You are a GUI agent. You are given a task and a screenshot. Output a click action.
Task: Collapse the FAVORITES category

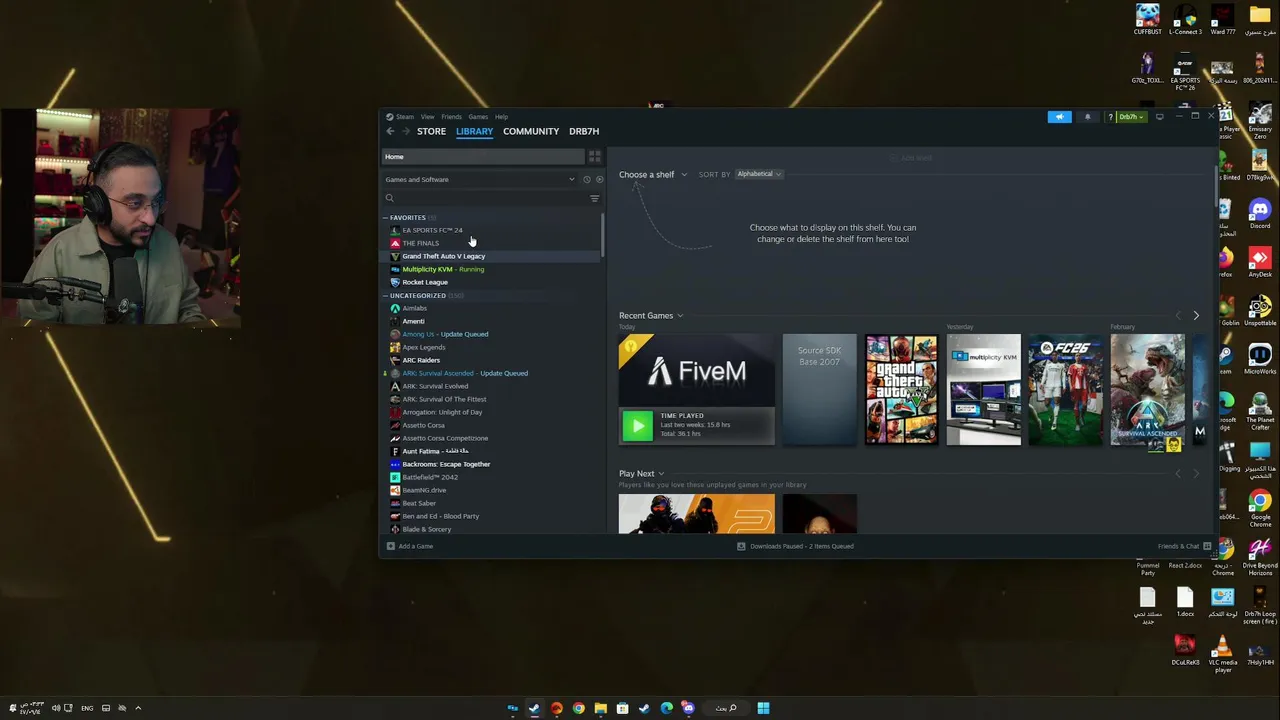386,218
